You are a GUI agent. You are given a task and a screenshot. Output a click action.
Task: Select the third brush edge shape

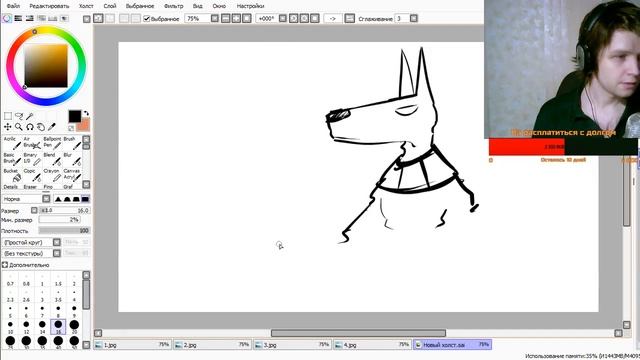76,199
